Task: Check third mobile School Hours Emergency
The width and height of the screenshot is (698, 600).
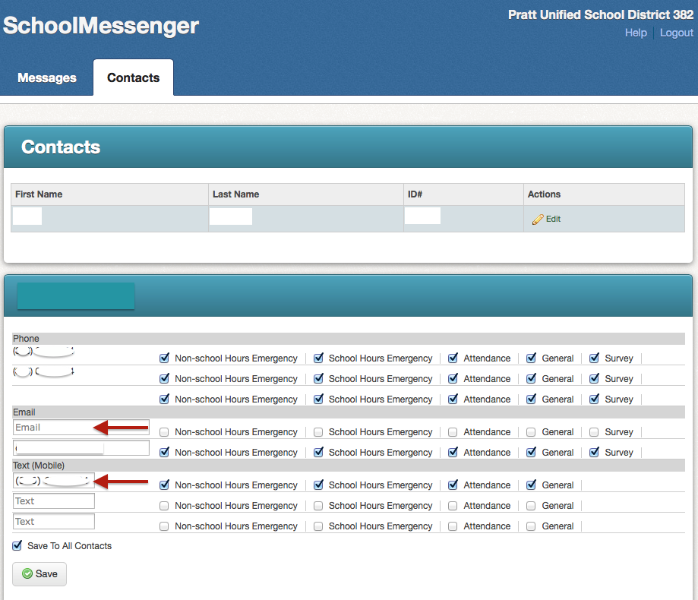Action: [318, 526]
